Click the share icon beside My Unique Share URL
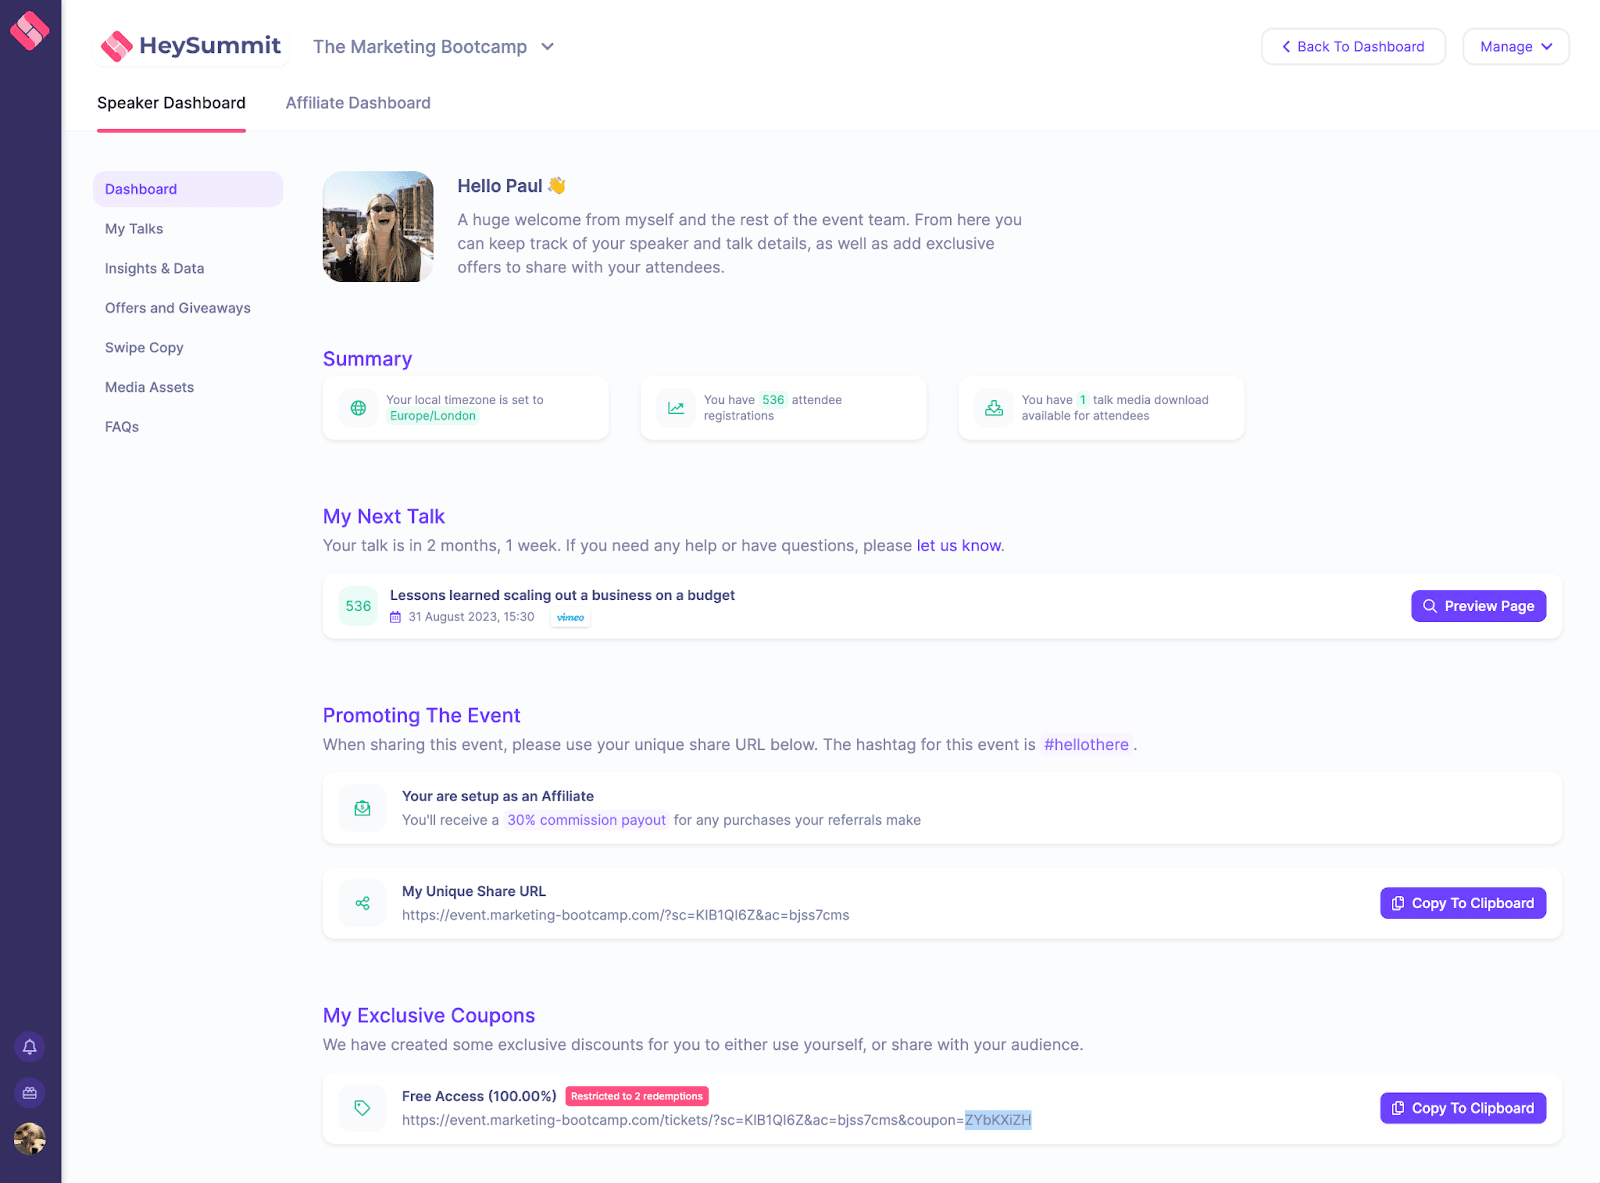The width and height of the screenshot is (1600, 1183). pyautogui.click(x=362, y=903)
